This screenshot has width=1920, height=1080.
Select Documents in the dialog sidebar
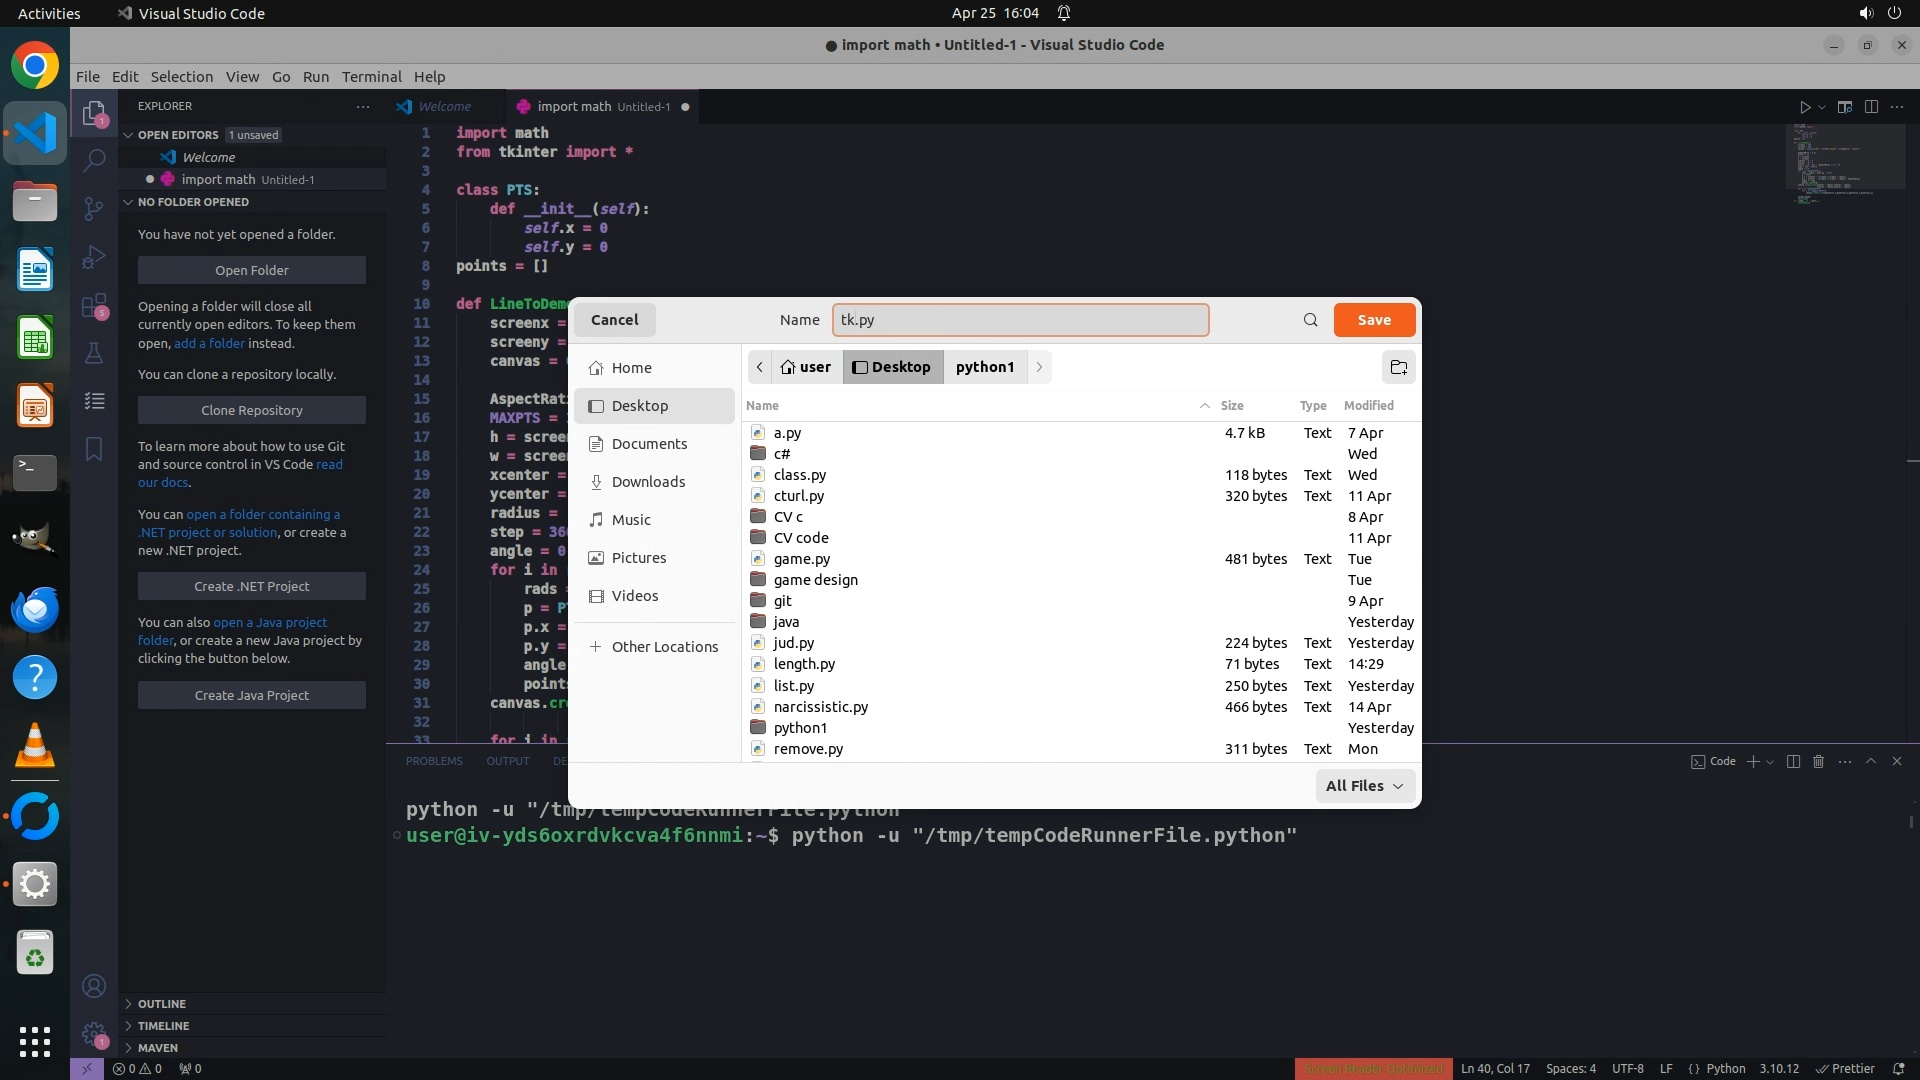(649, 444)
